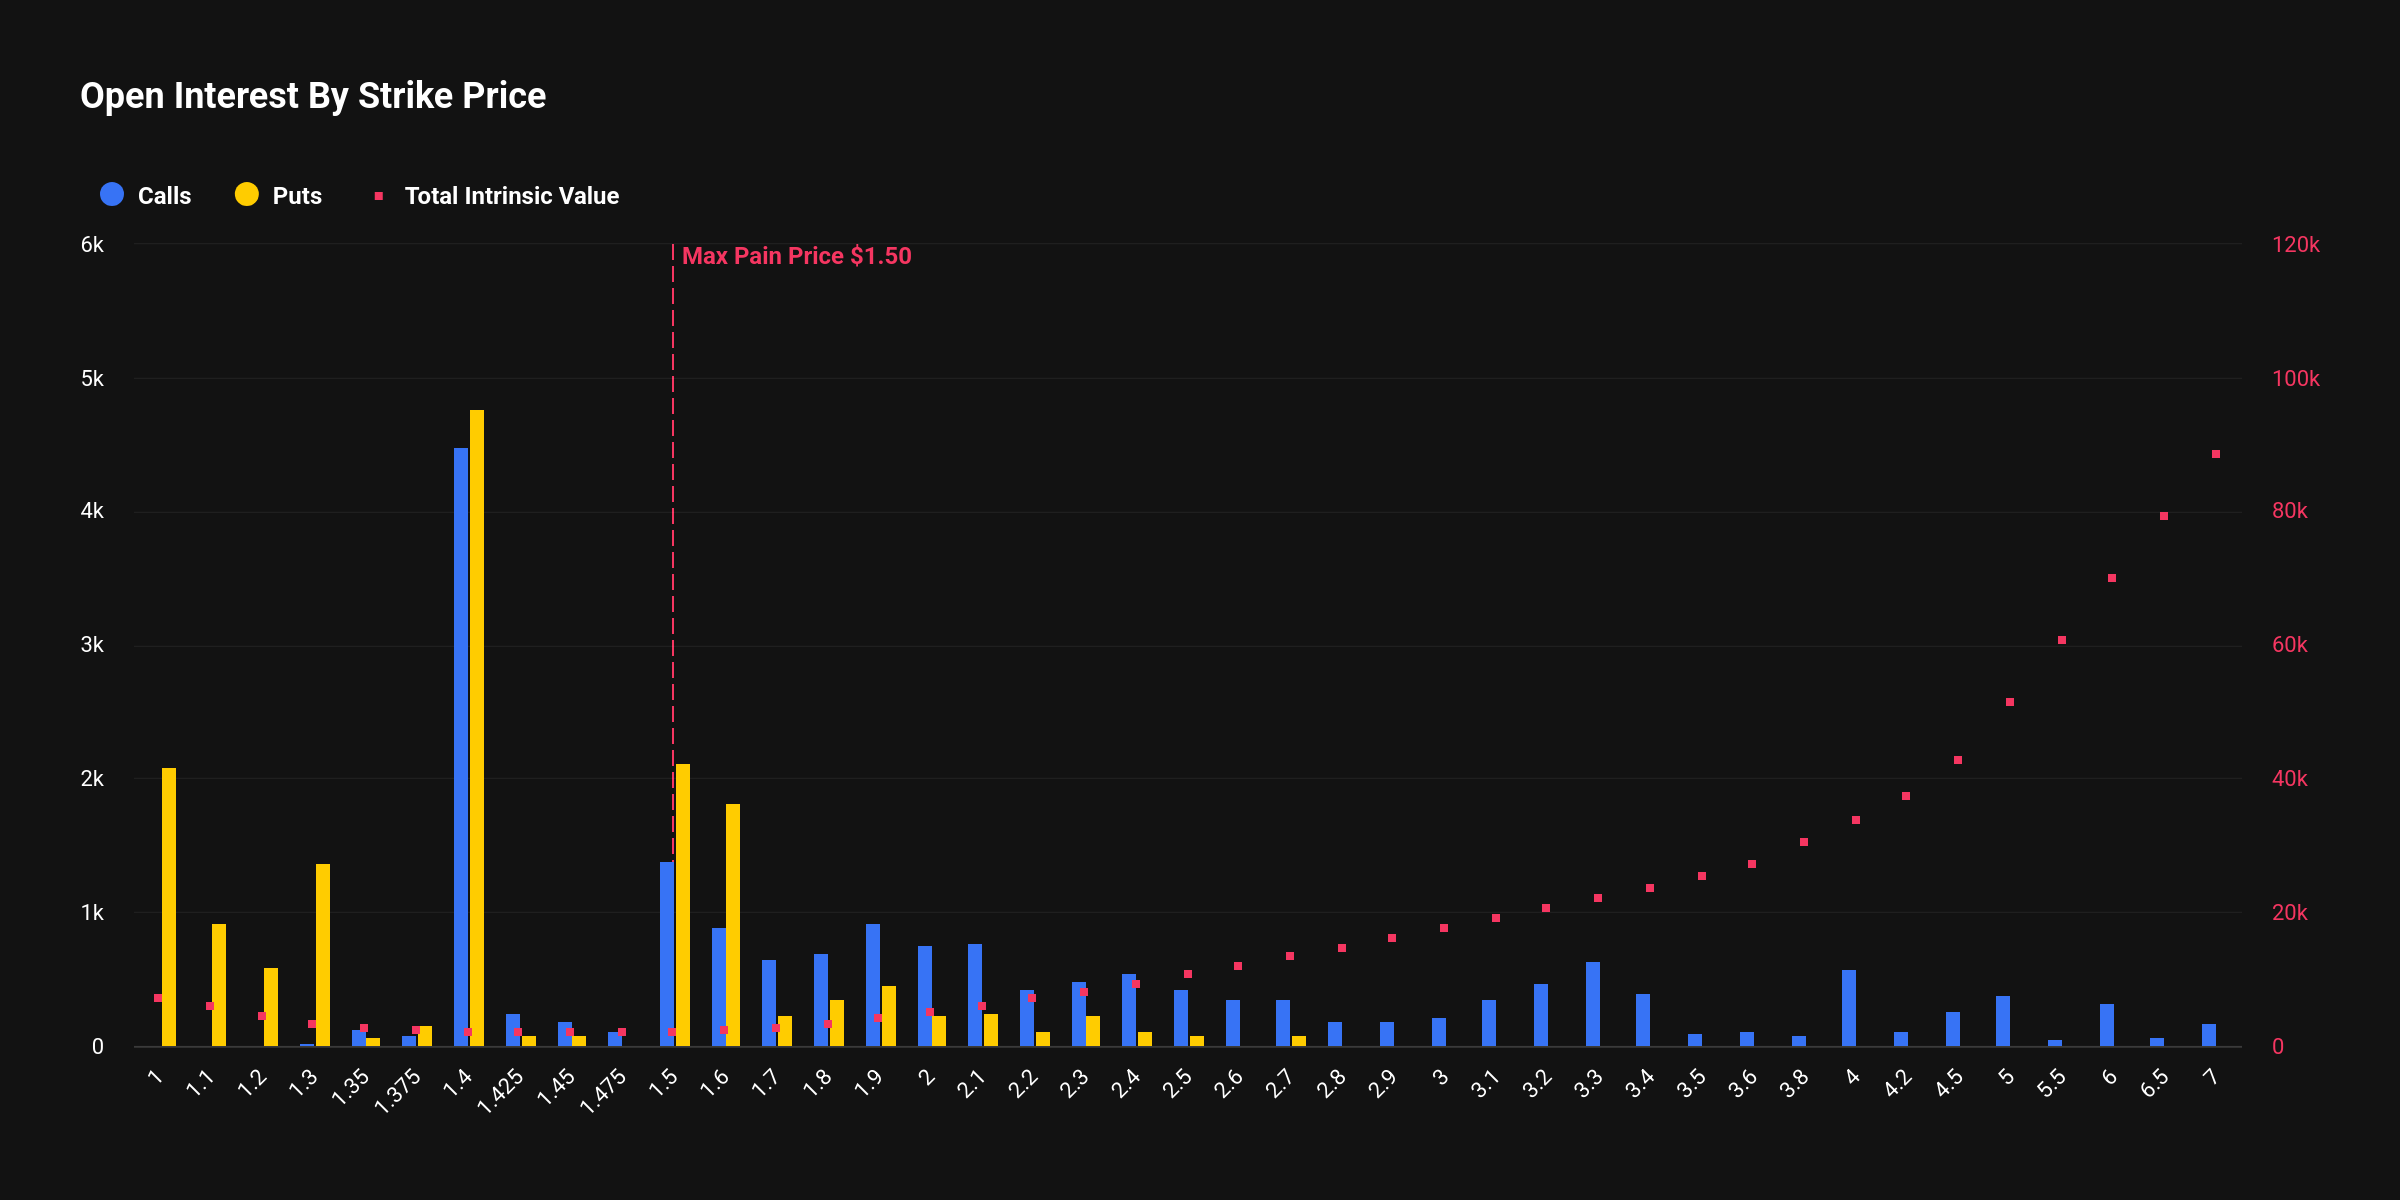
Task: Click the Max Pain Price $1.50 annotation text
Action: (795, 256)
